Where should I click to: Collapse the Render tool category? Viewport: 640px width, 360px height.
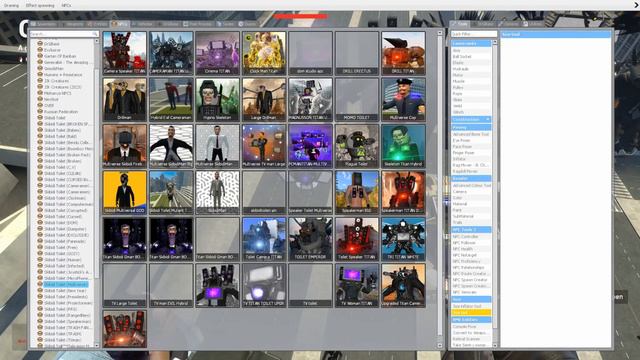coord(471,178)
